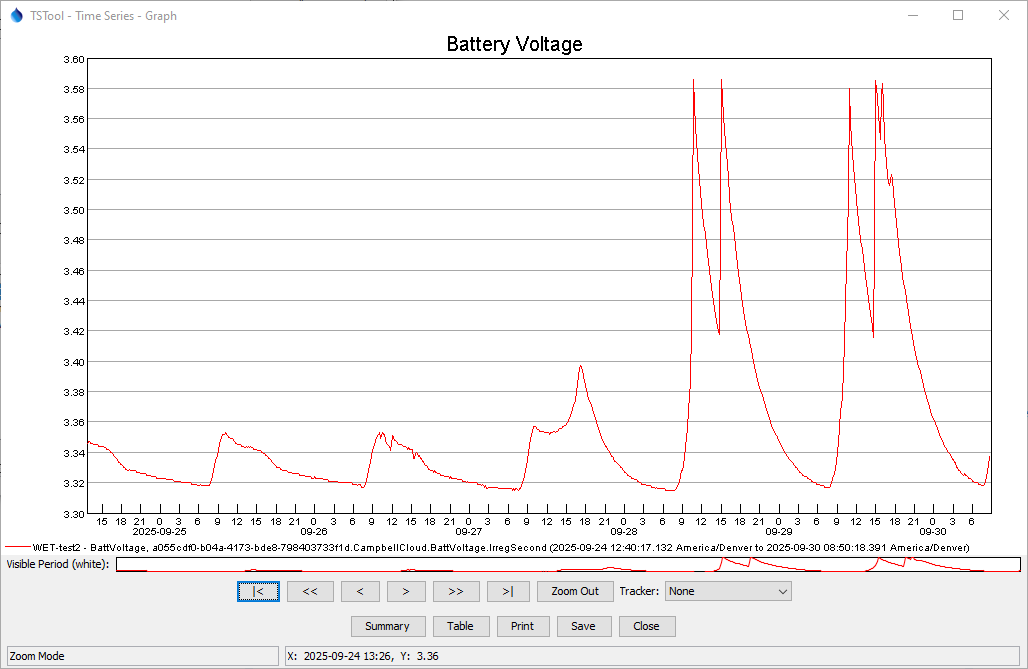Jump to period end with >| button
This screenshot has width=1028, height=669.
[x=508, y=591]
